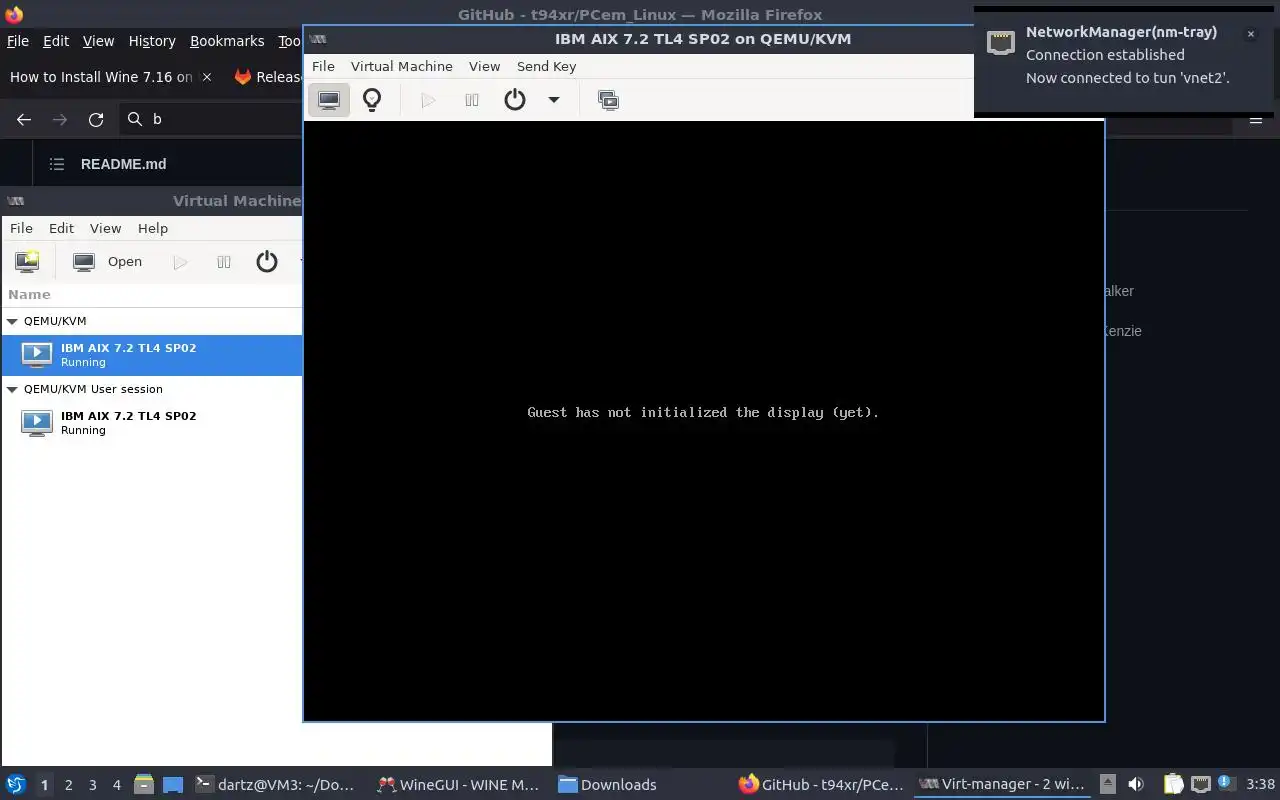The width and height of the screenshot is (1280, 800).
Task: Open Firefox Edit menu
Action: [56, 41]
